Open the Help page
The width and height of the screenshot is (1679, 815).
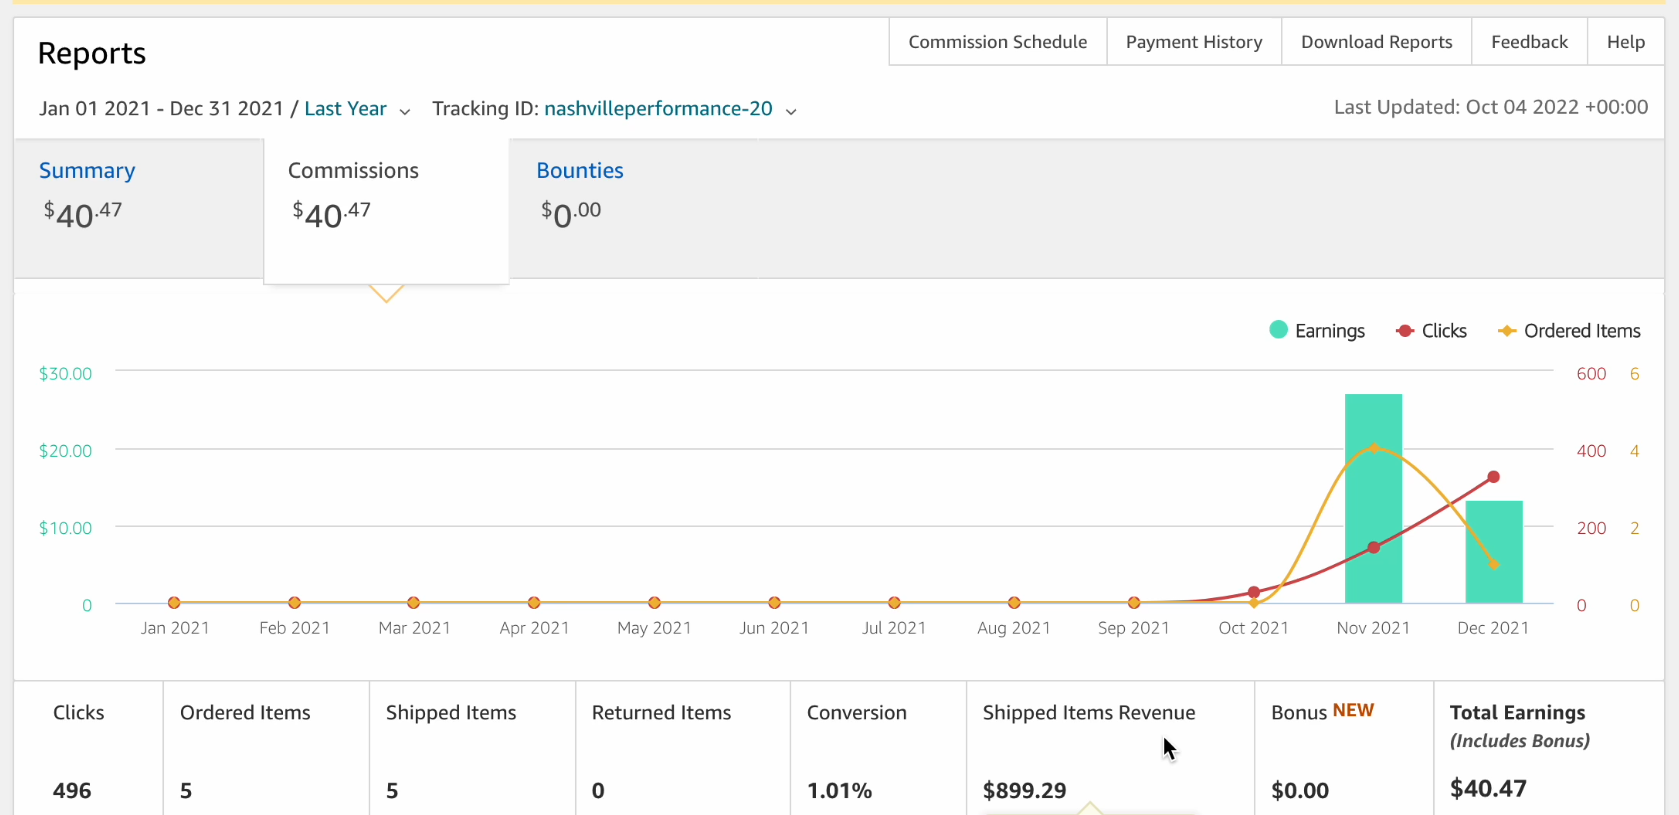(1626, 42)
